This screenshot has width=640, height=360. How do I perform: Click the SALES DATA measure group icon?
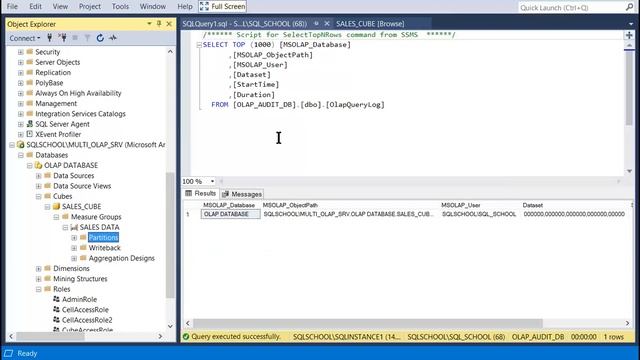point(74,227)
